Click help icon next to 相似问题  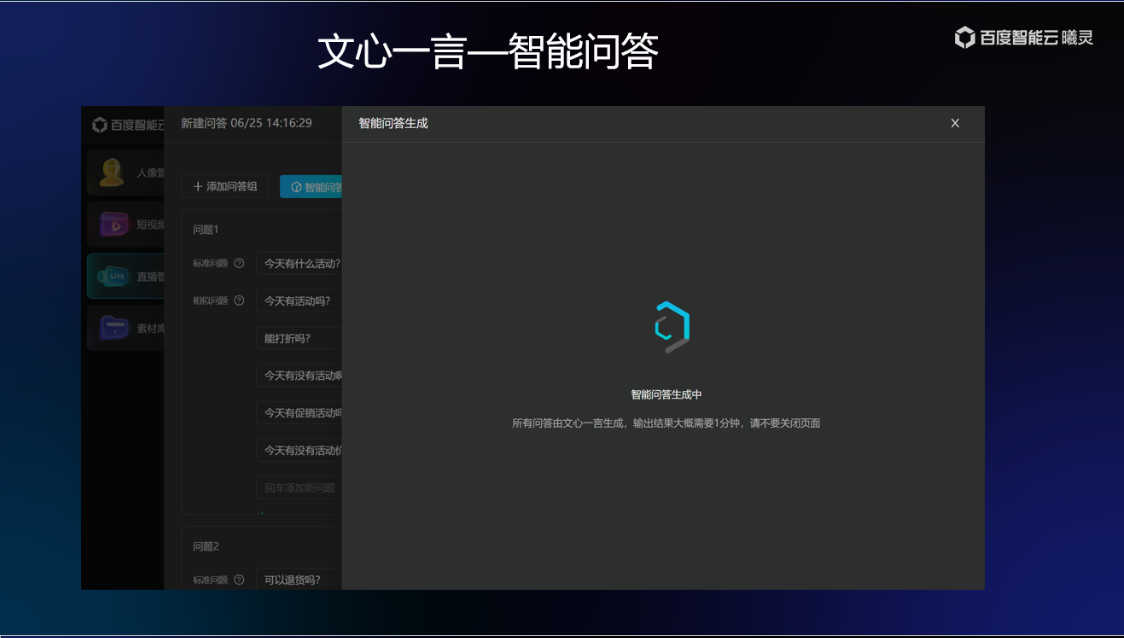coord(239,300)
